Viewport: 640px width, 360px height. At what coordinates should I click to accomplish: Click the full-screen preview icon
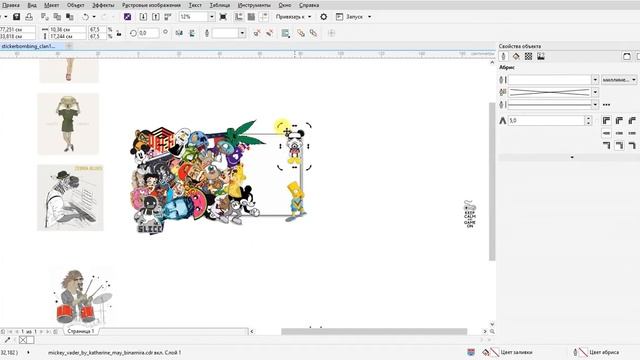[223, 17]
